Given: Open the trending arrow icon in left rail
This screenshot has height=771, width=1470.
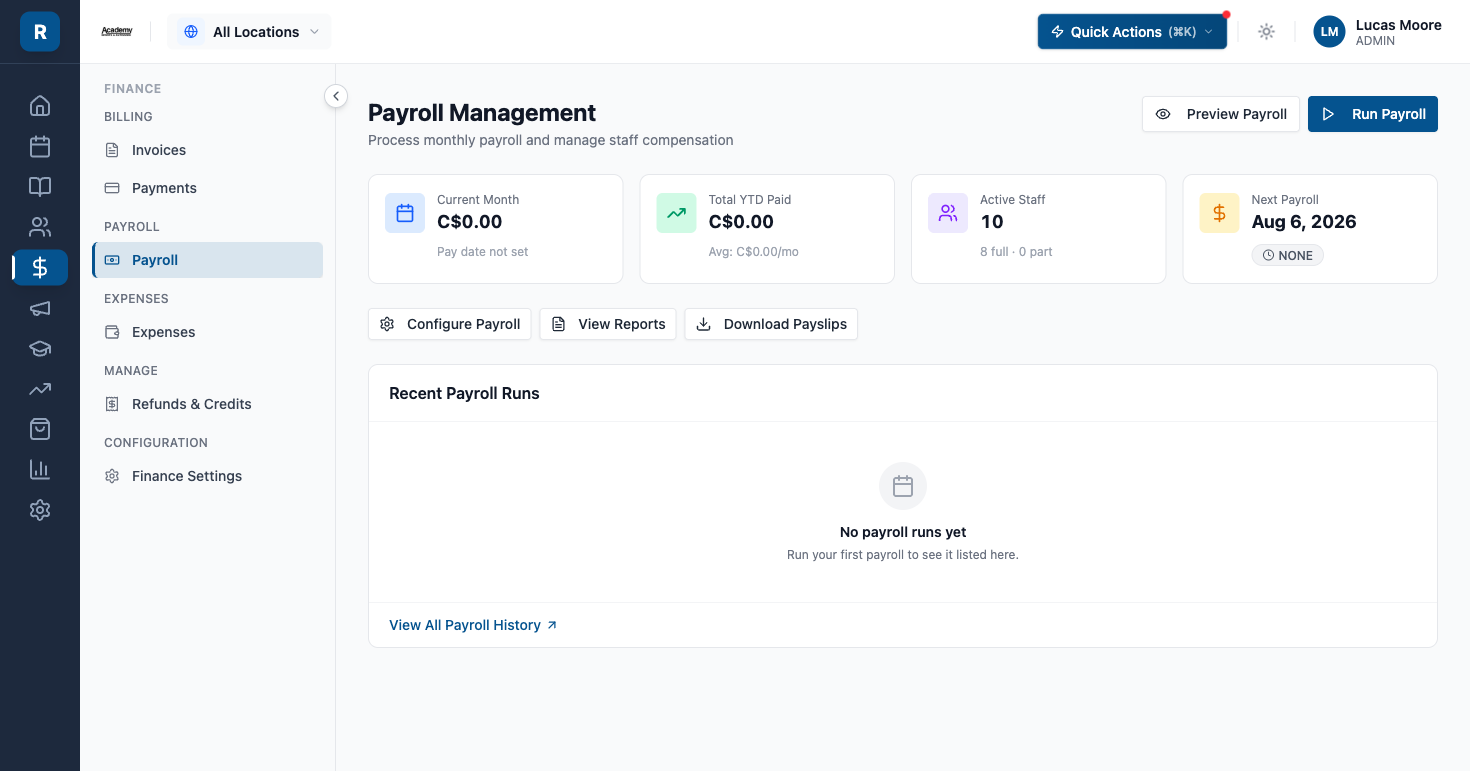Looking at the screenshot, I should point(40,389).
